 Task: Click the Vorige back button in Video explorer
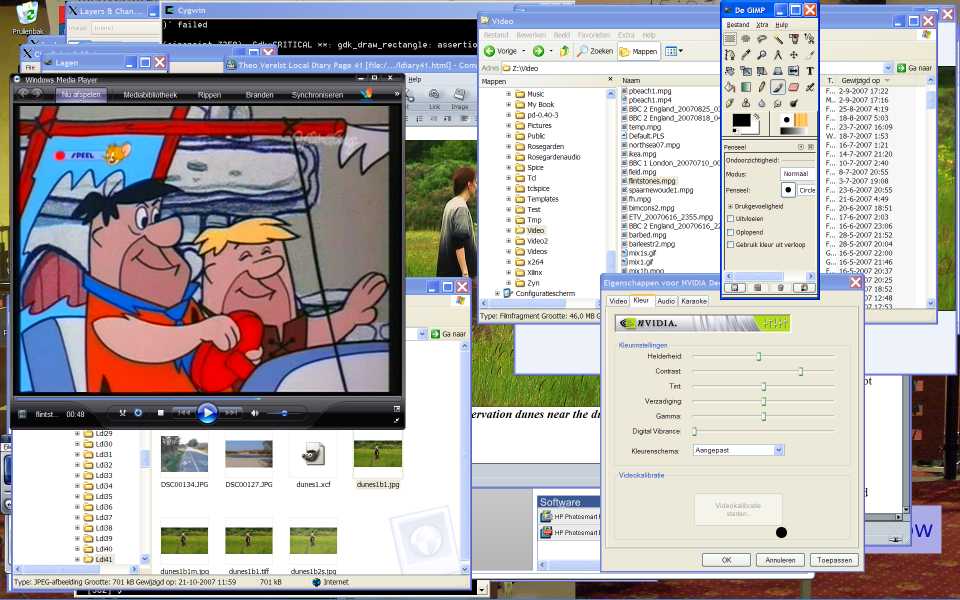click(501, 51)
